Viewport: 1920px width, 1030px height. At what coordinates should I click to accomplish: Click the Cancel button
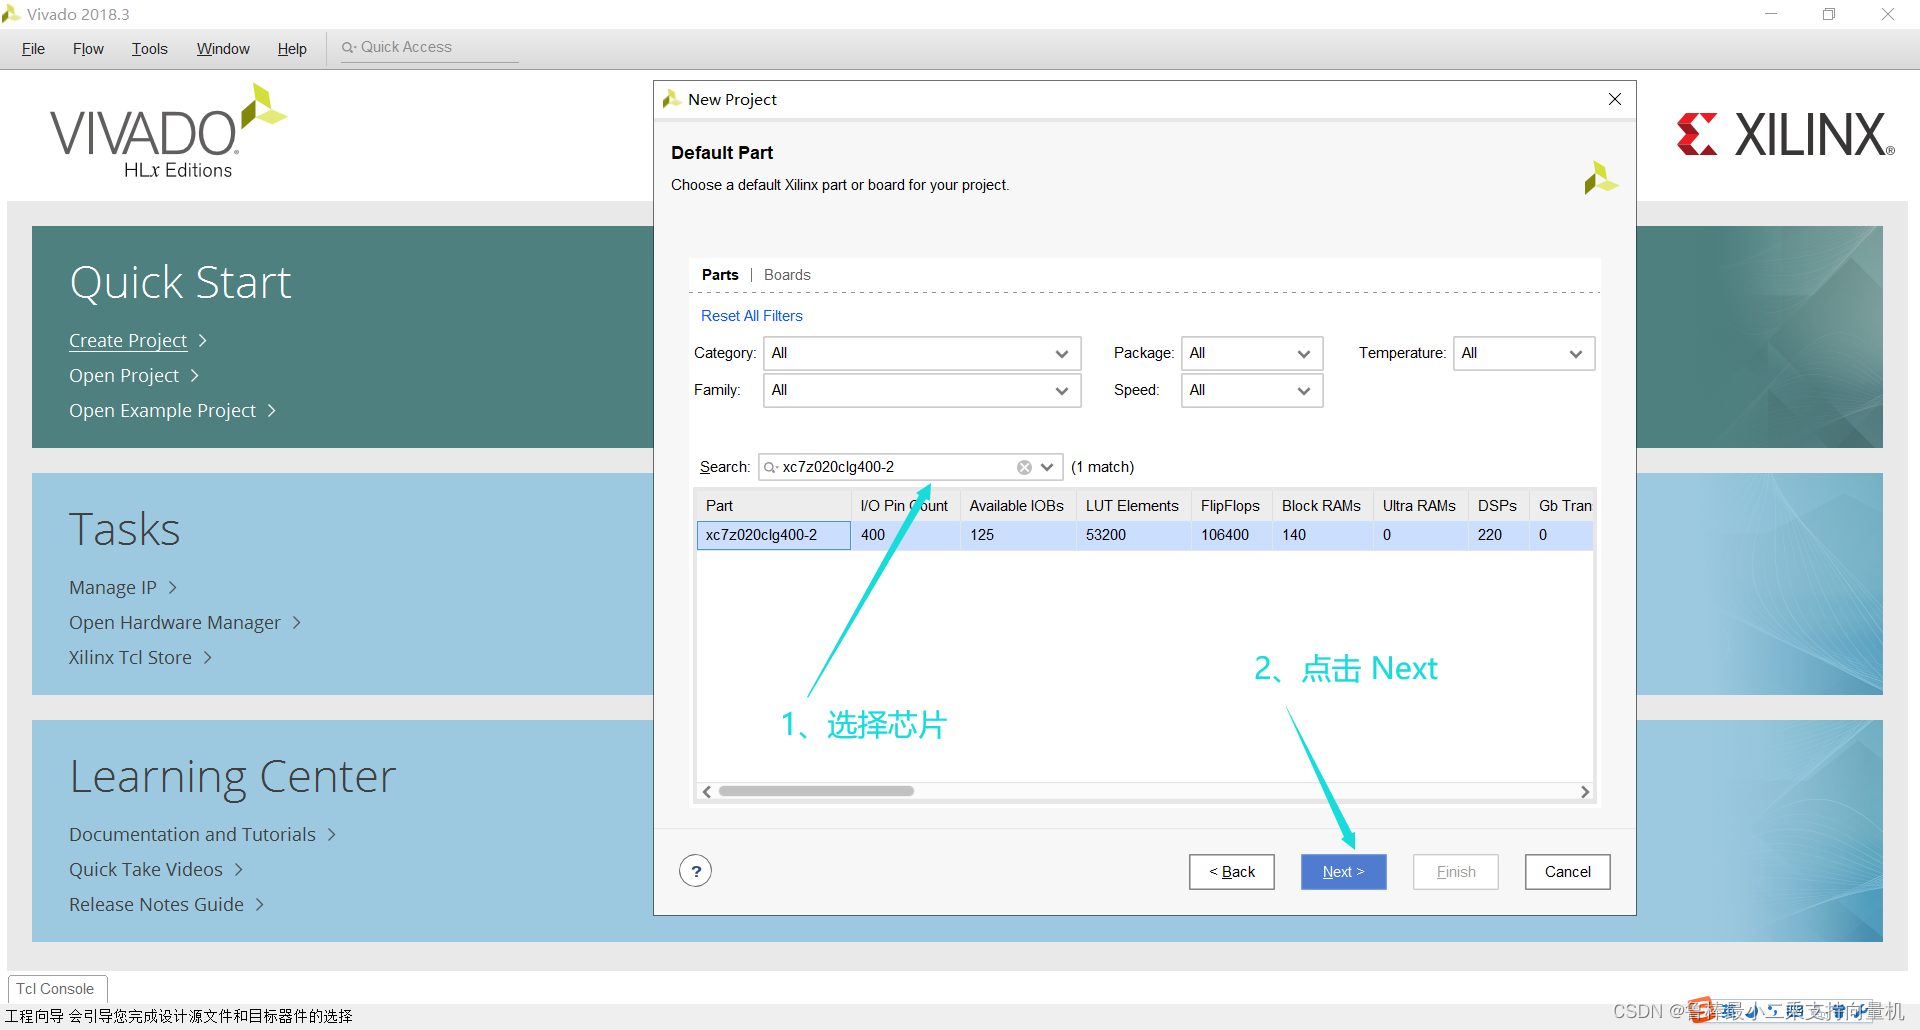pyautogui.click(x=1567, y=872)
